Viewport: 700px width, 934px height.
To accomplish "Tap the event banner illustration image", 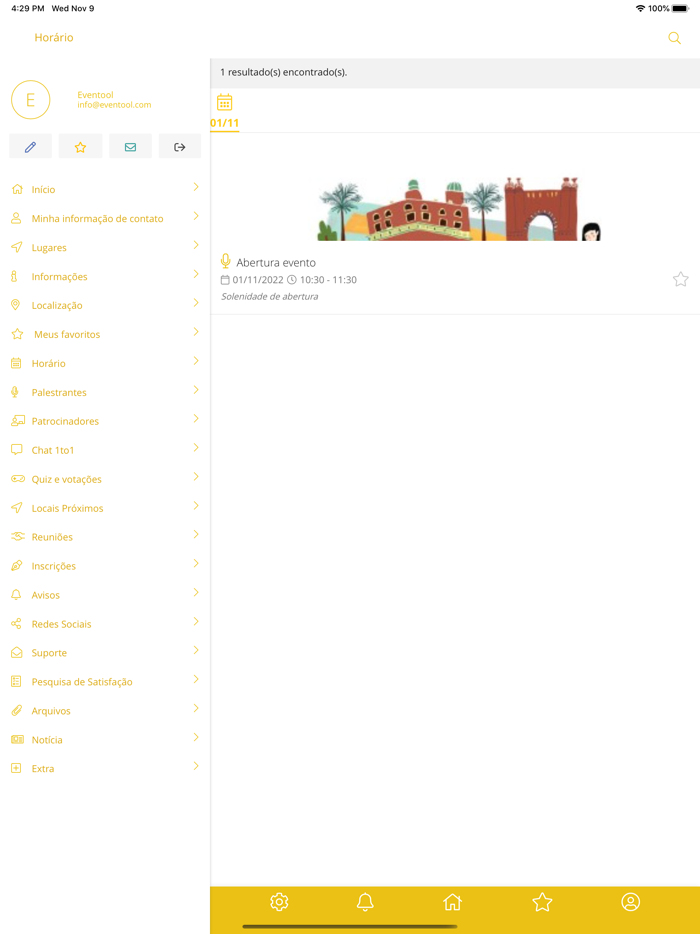I will [x=459, y=210].
